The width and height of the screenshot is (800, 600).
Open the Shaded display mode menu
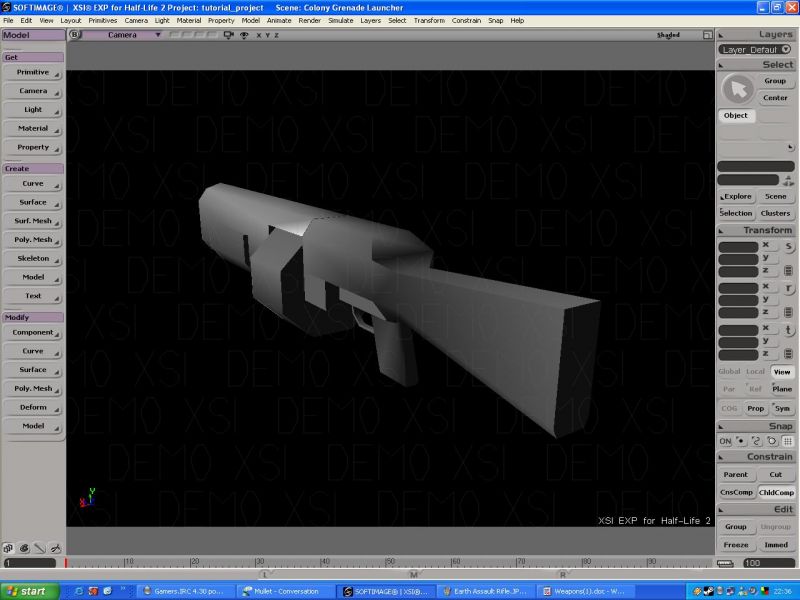[668, 35]
